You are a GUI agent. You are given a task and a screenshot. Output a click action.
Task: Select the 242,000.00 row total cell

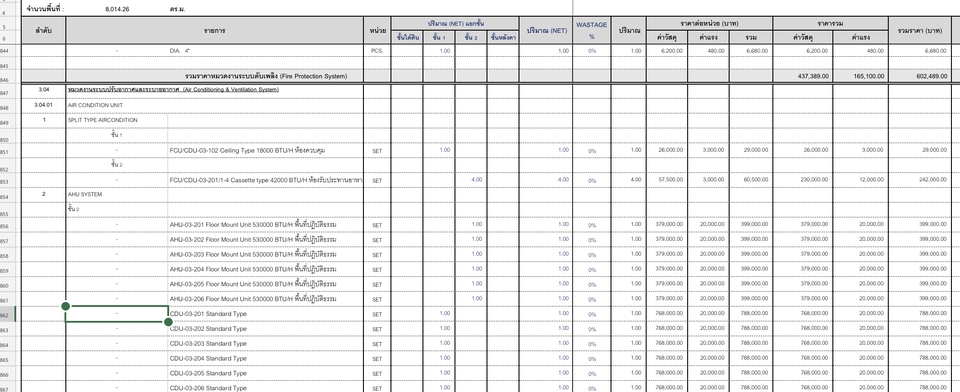pyautogui.click(x=920, y=180)
